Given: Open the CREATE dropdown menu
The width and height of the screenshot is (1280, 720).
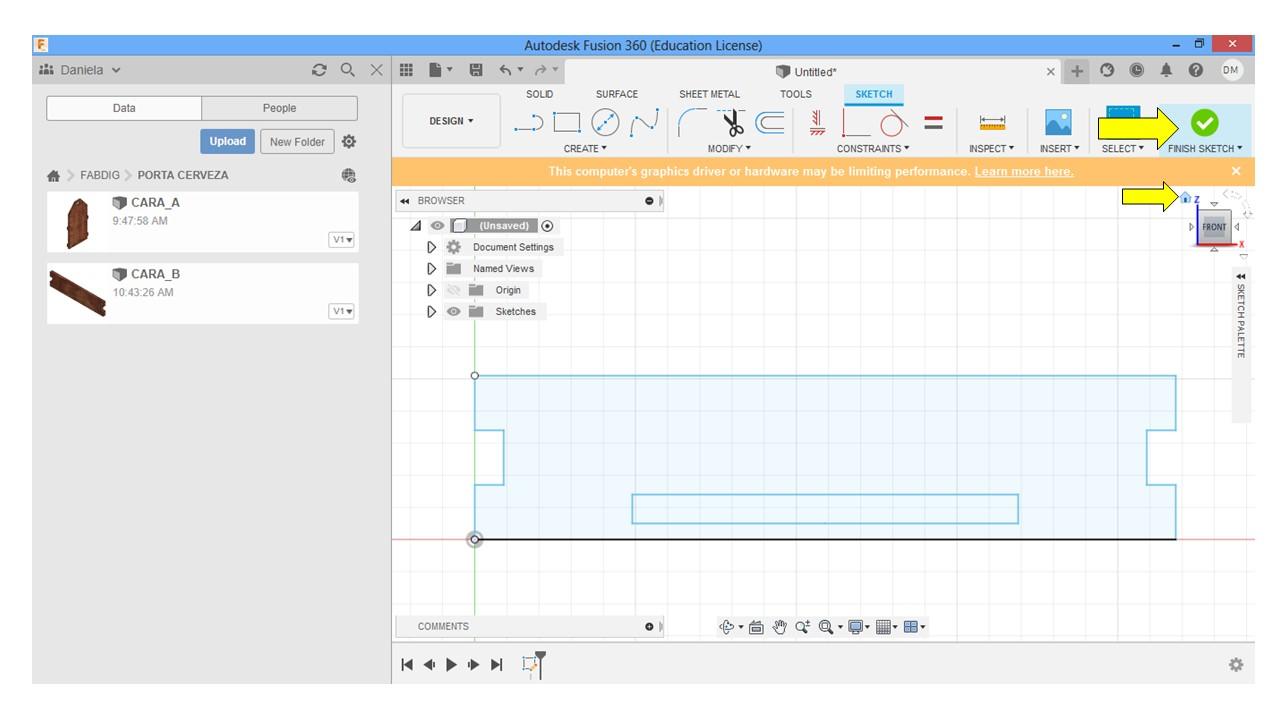Looking at the screenshot, I should [585, 149].
